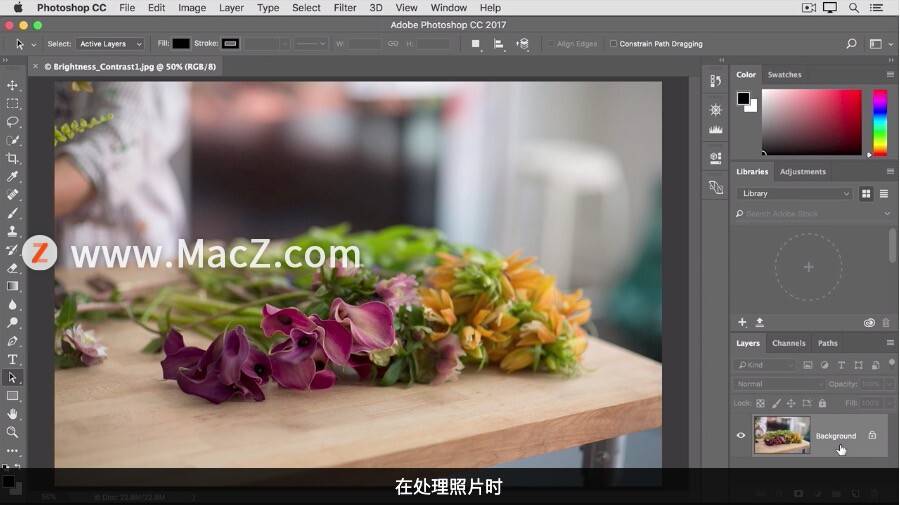Click the Background layer thumbnail
The height and width of the screenshot is (505, 900).
point(782,436)
